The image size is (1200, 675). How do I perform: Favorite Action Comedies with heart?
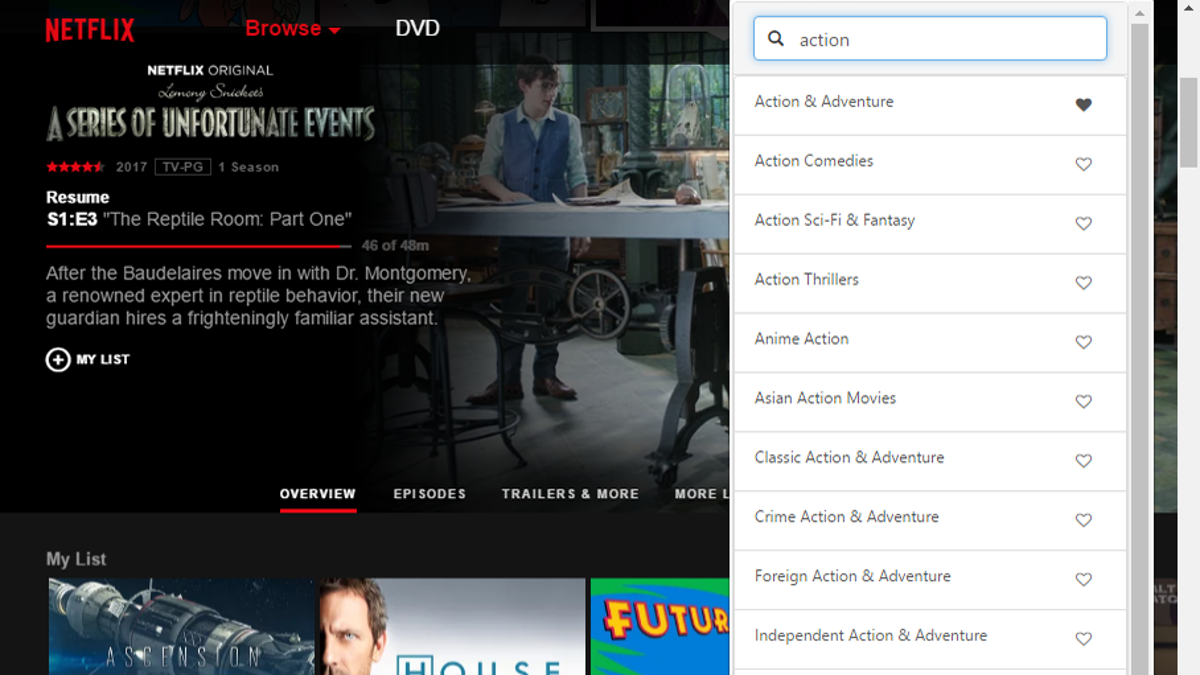point(1083,164)
